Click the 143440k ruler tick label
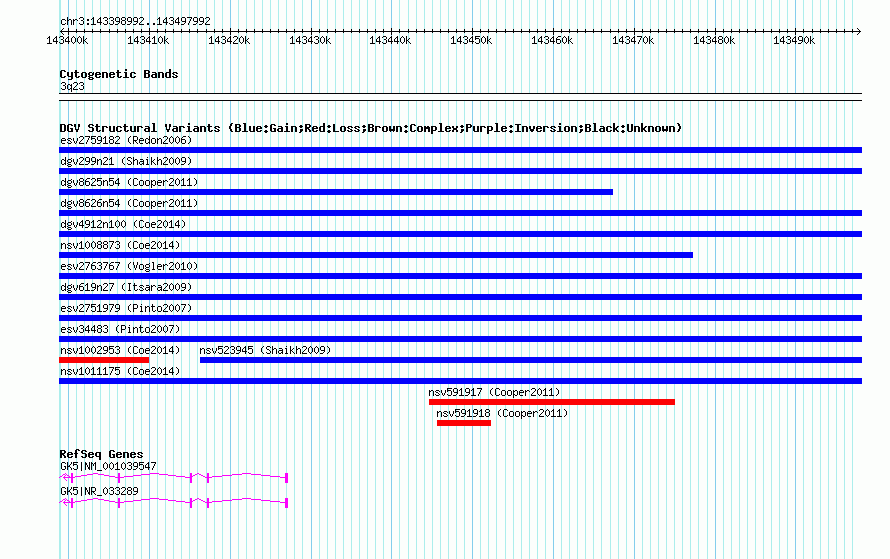 tap(390, 40)
